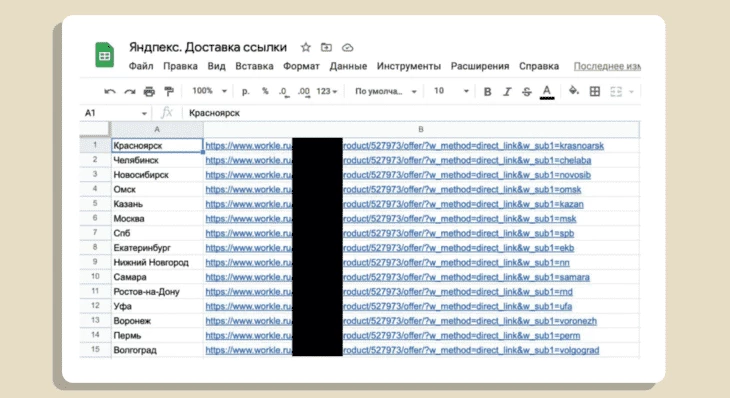Open the text color picker
Viewport: 730px width, 398px height.
click(547, 92)
